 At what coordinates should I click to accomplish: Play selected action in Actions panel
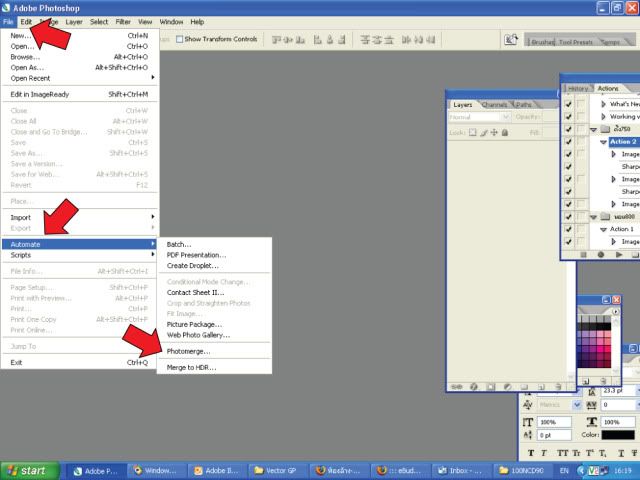(619, 255)
